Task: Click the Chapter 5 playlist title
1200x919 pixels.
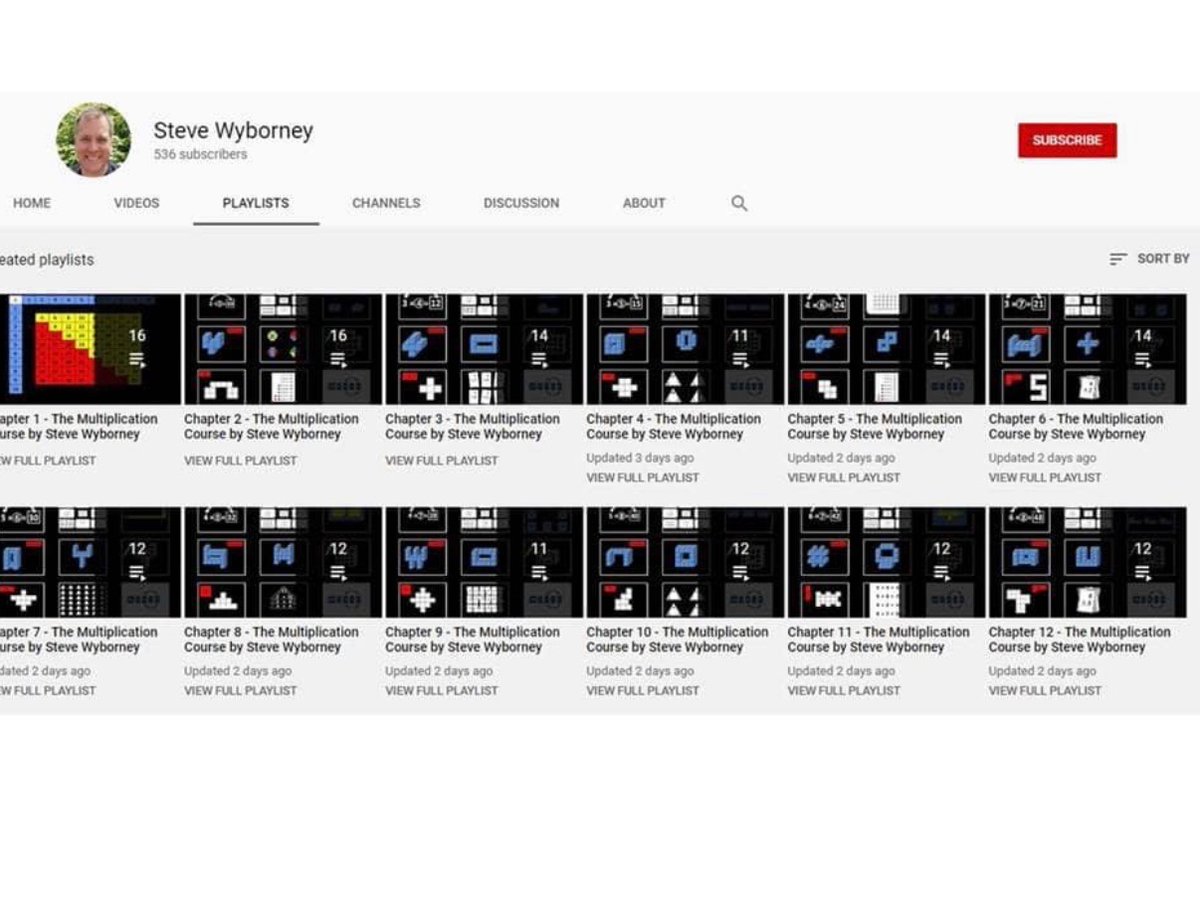Action: click(x=875, y=427)
